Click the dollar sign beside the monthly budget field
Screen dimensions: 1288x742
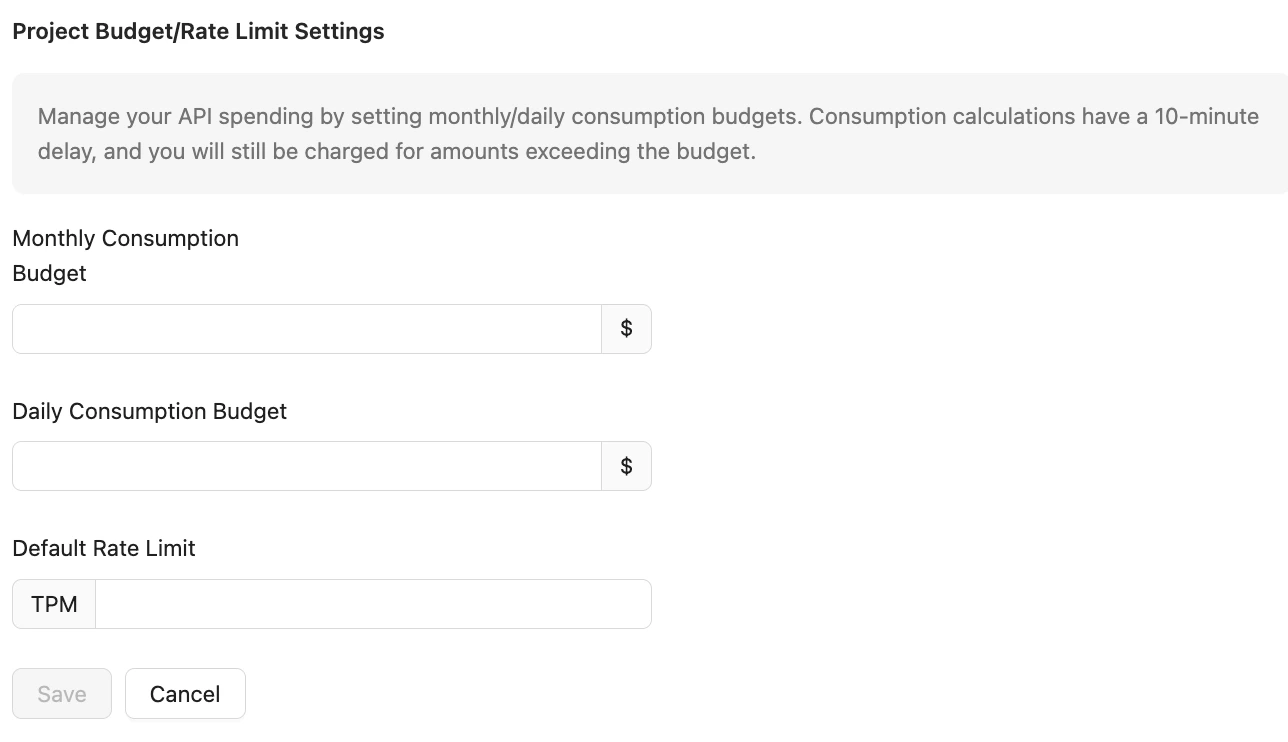[x=626, y=329]
